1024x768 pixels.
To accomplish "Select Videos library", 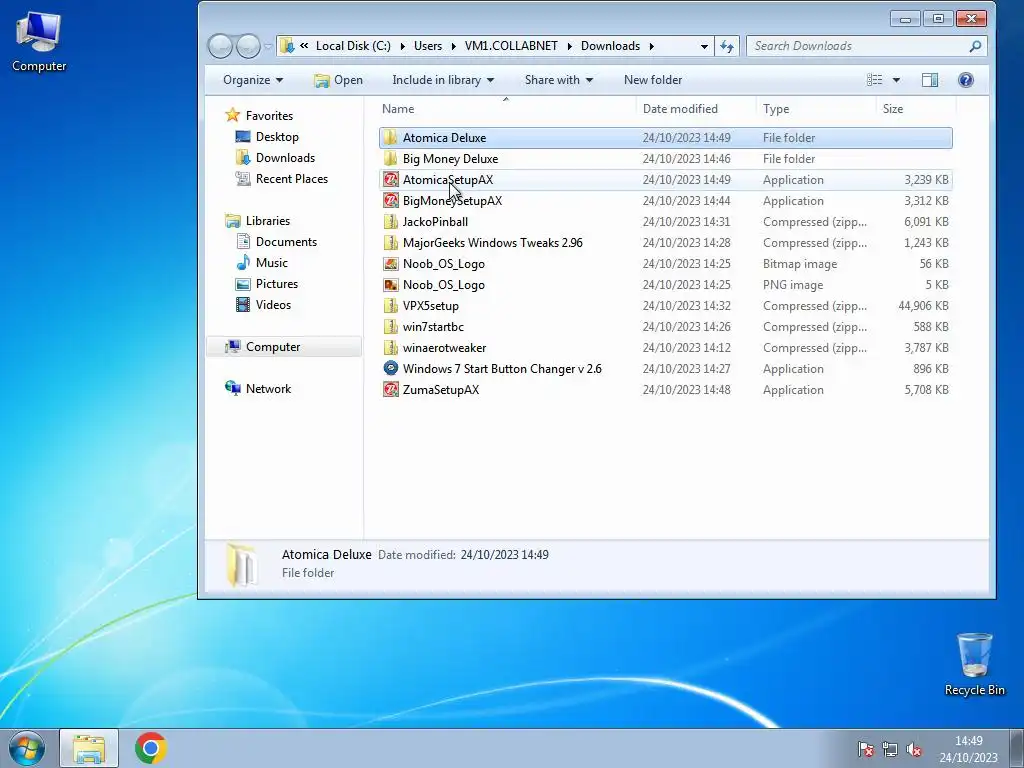I will 273,304.
